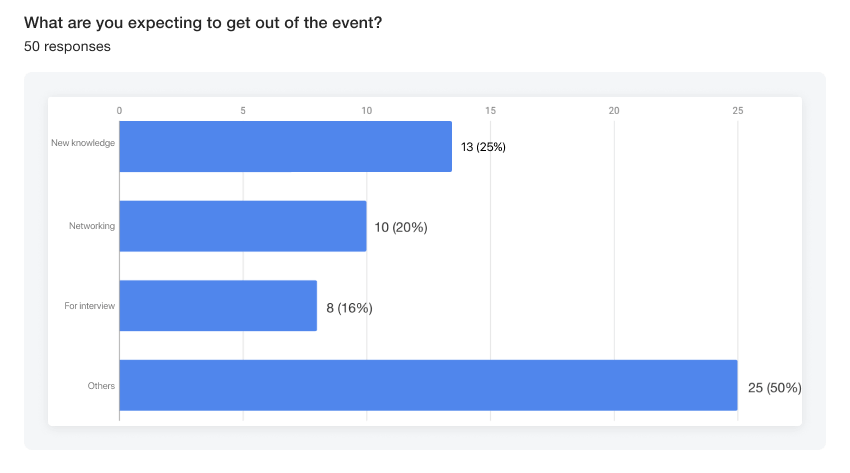850x473 pixels.
Task: Click the Others bar
Action: 428,385
